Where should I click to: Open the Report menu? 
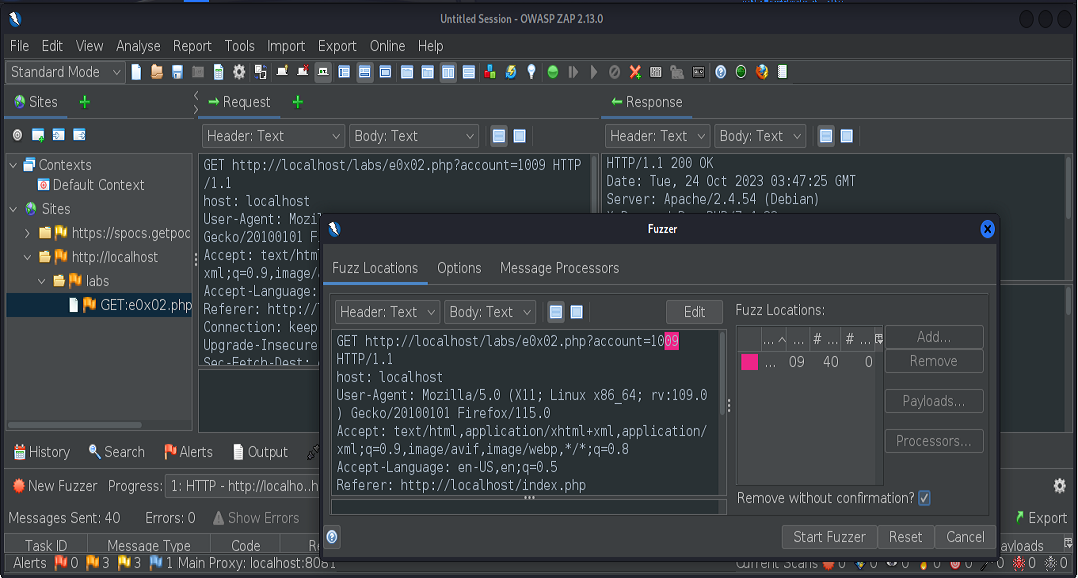pyautogui.click(x=192, y=46)
